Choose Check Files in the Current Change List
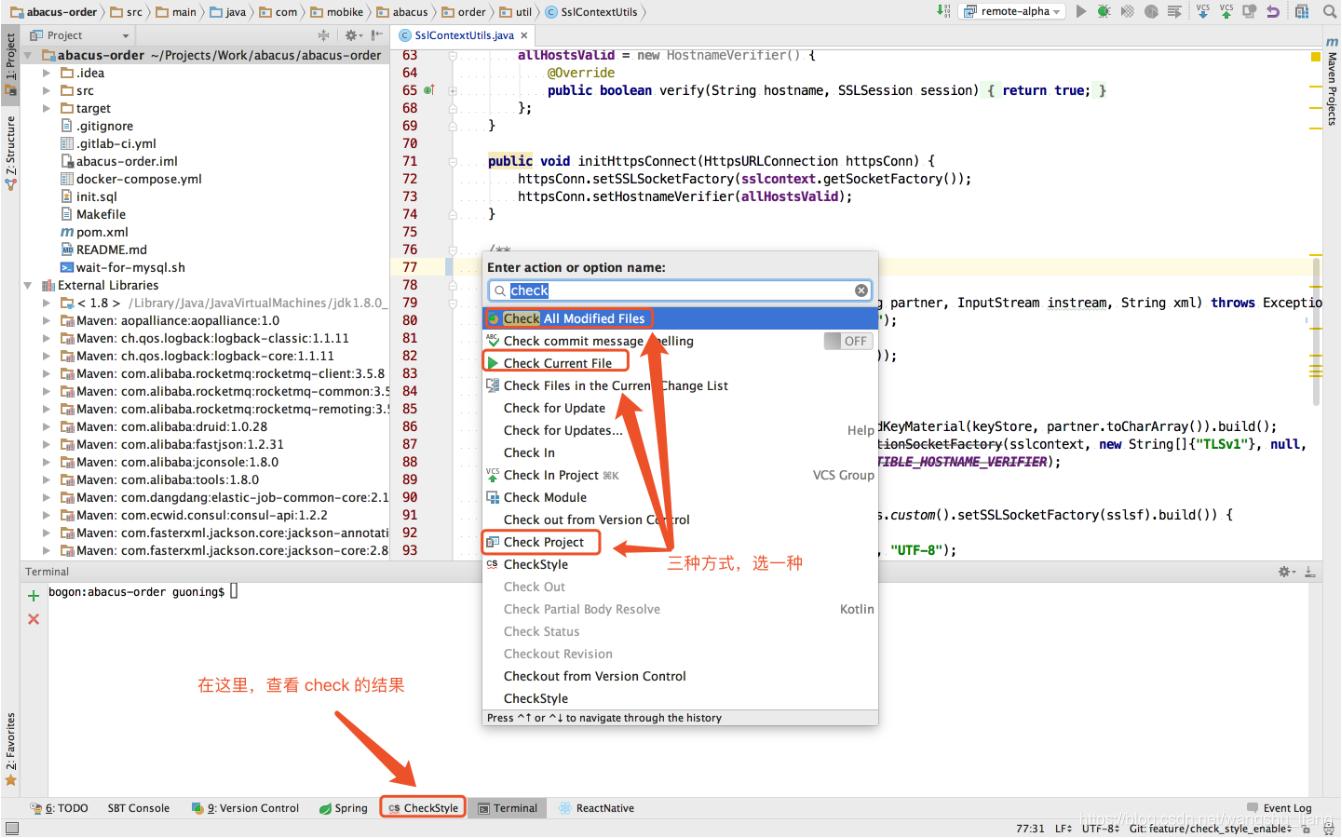The height and width of the screenshot is (838, 1342). click(x=680, y=385)
